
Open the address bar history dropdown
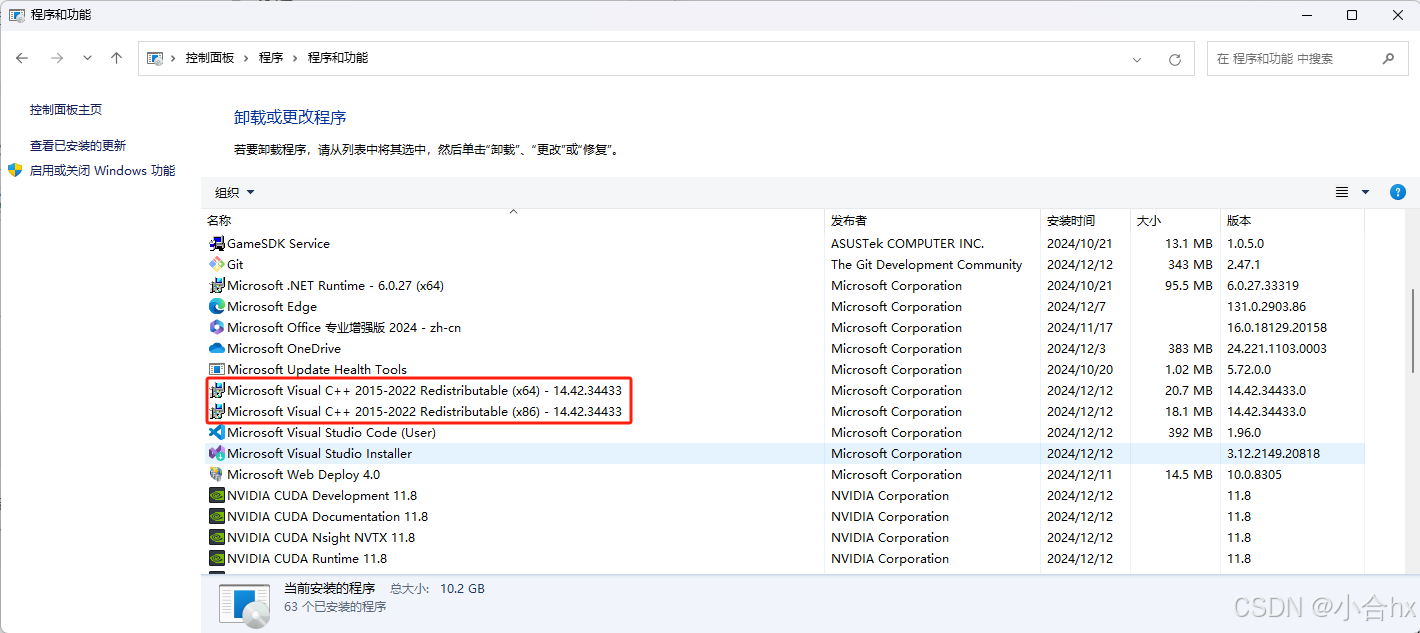point(1137,58)
